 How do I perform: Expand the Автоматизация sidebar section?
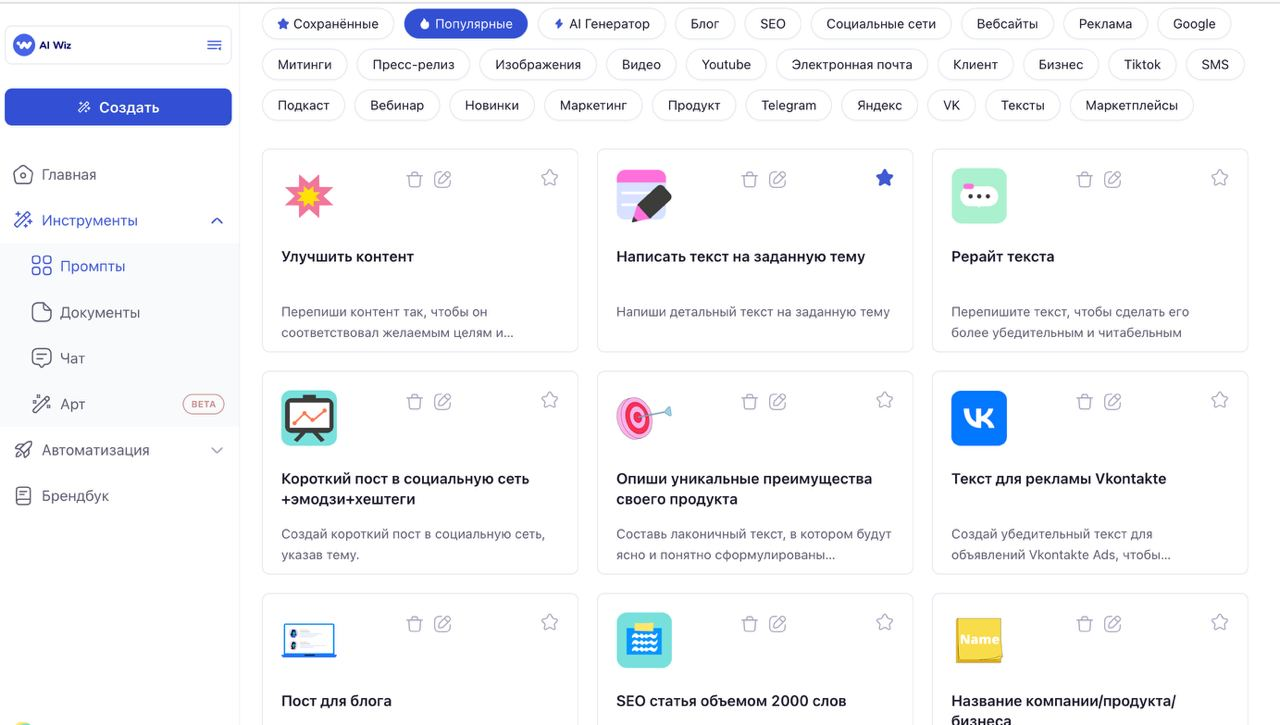[217, 450]
